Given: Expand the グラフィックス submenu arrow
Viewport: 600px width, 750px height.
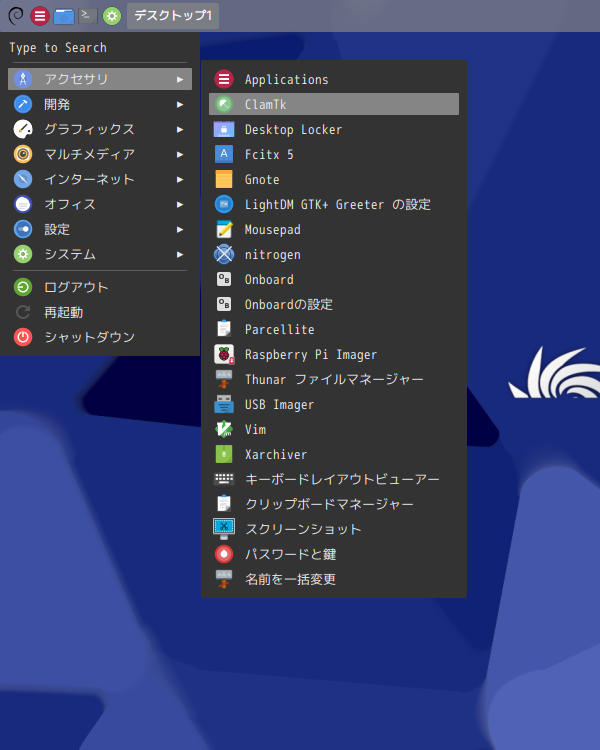Looking at the screenshot, I should [x=180, y=129].
